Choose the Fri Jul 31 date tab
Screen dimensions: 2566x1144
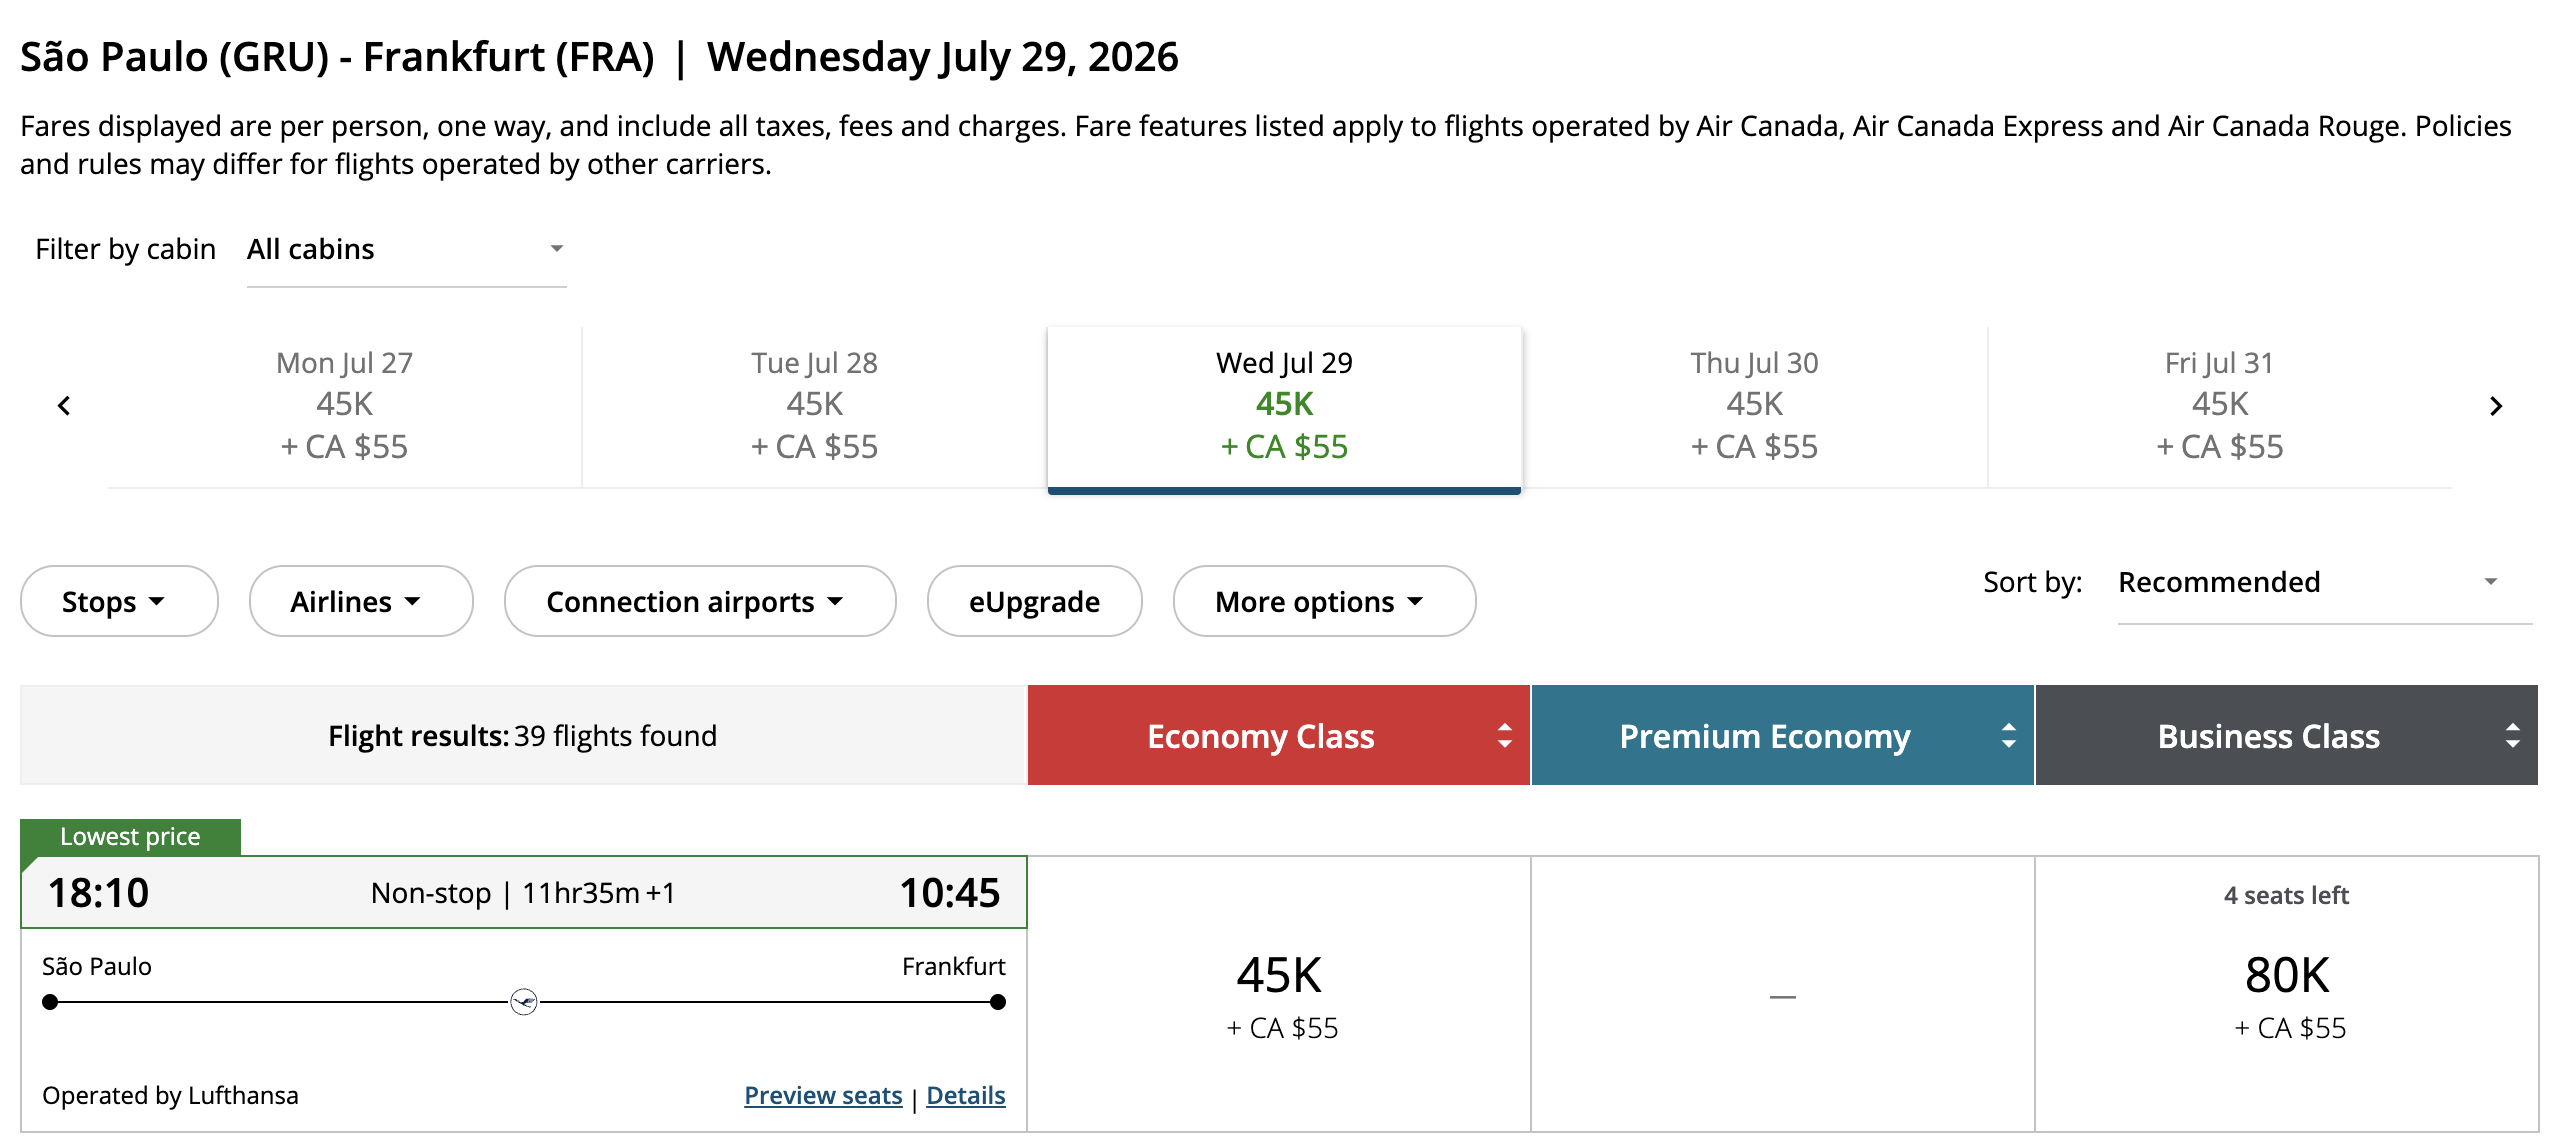pyautogui.click(x=2219, y=405)
